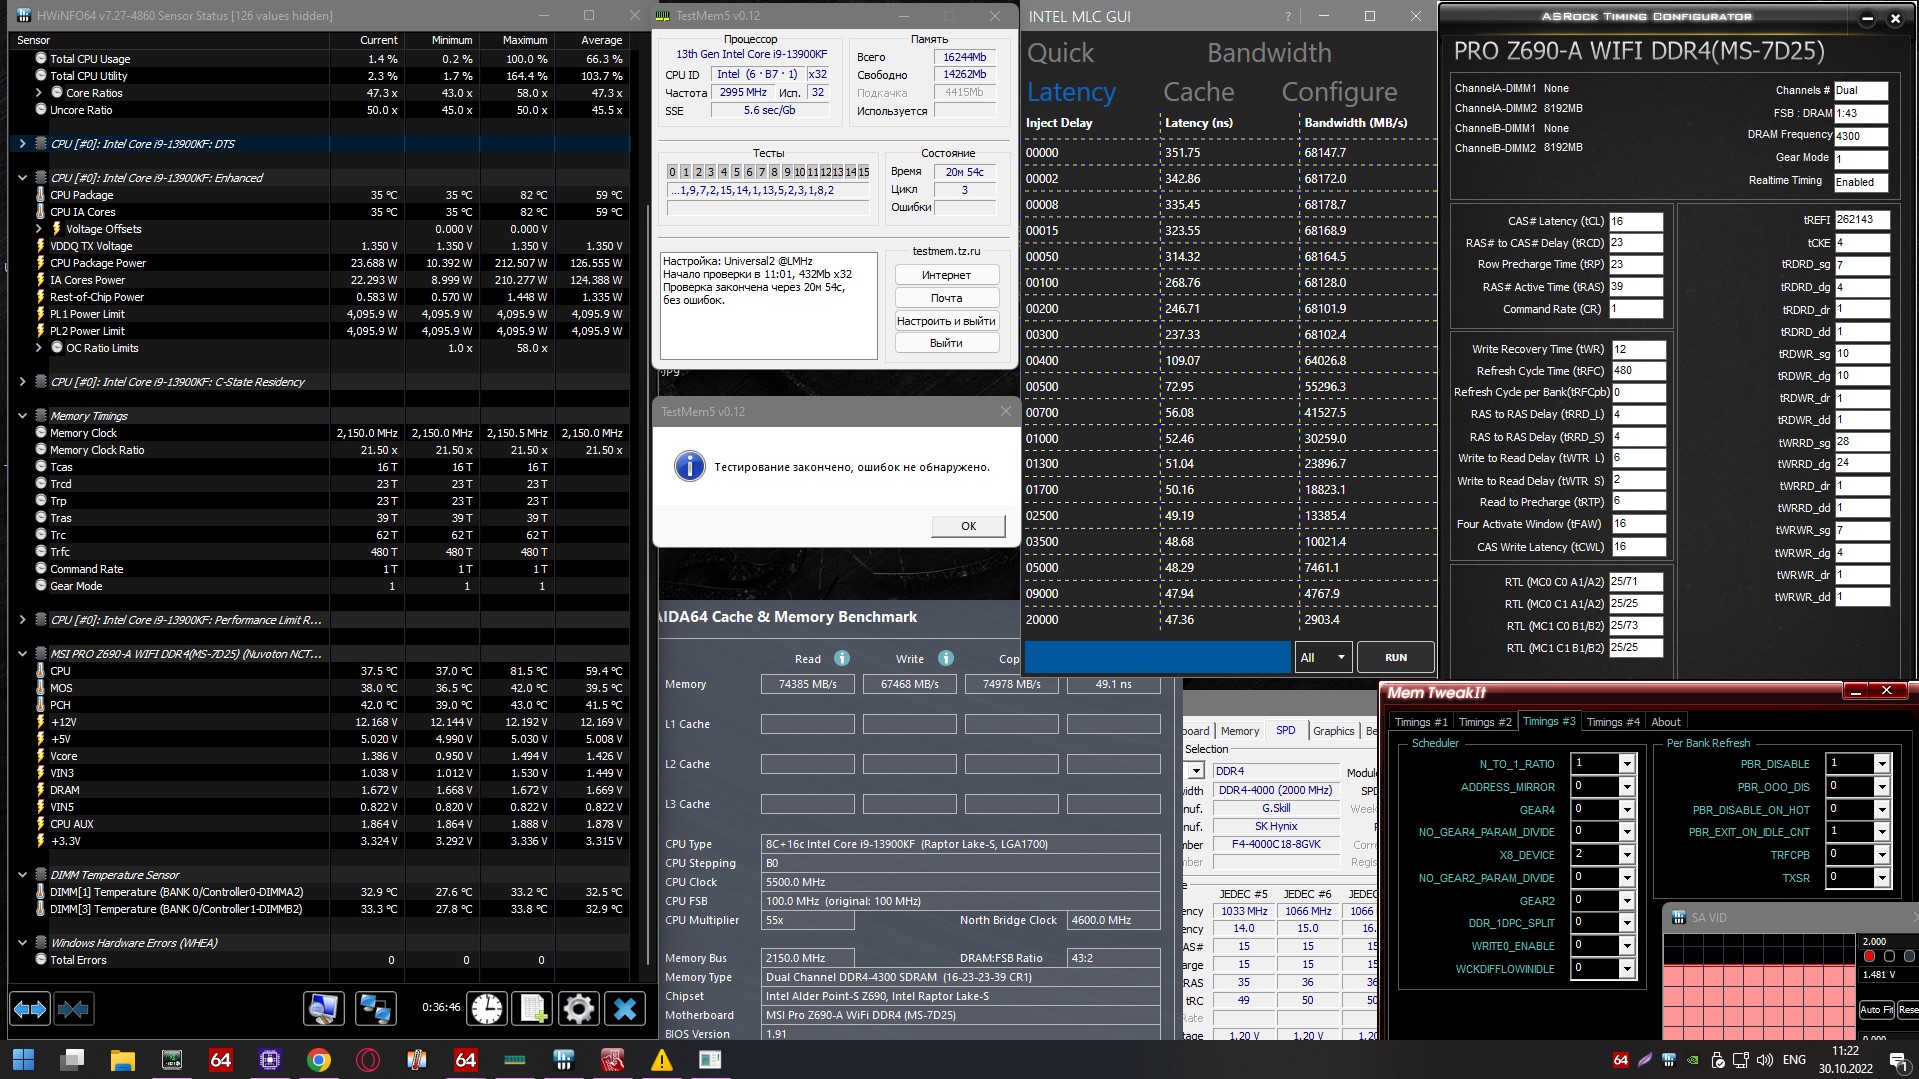
Task: Toggle test number 0 in TestMem5
Action: [x=672, y=172]
